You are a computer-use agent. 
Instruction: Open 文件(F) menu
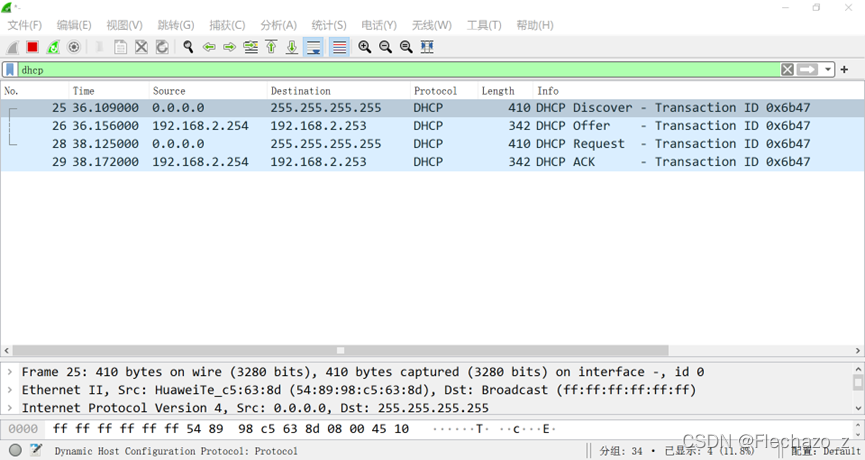point(24,25)
